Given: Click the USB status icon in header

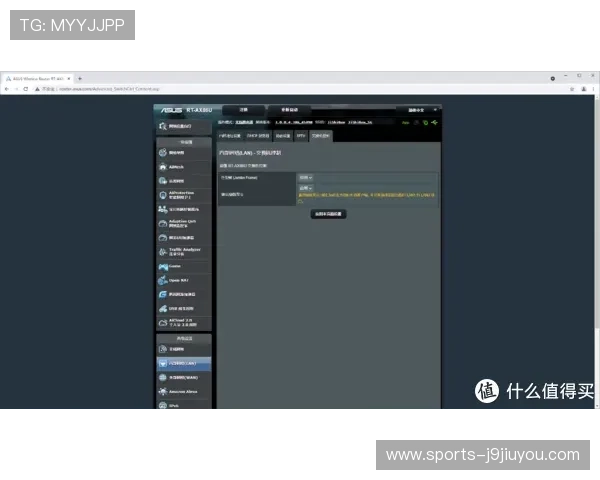Looking at the screenshot, I should 433,122.
